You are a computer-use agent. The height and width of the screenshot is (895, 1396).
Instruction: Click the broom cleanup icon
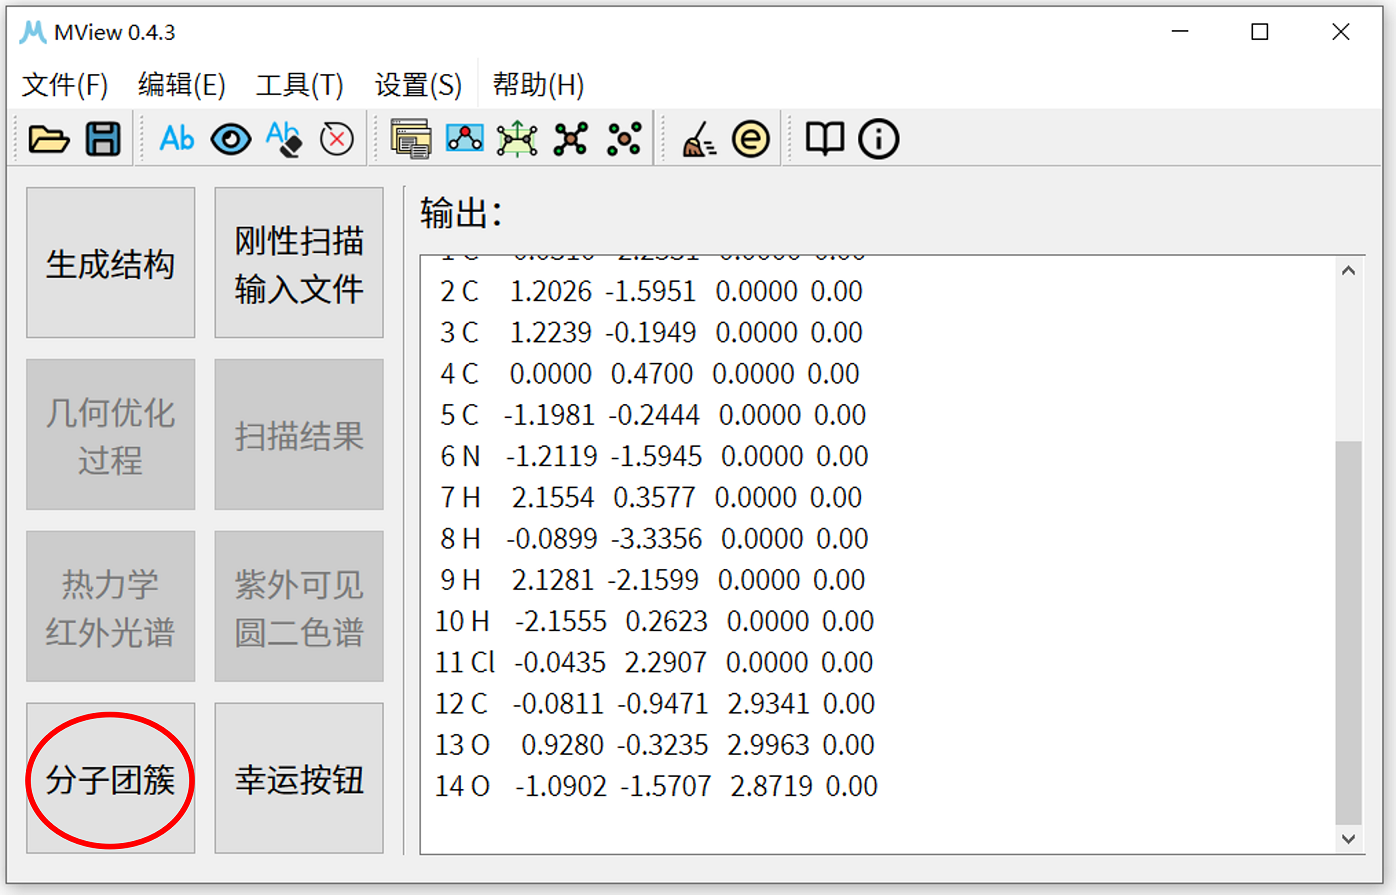(699, 139)
